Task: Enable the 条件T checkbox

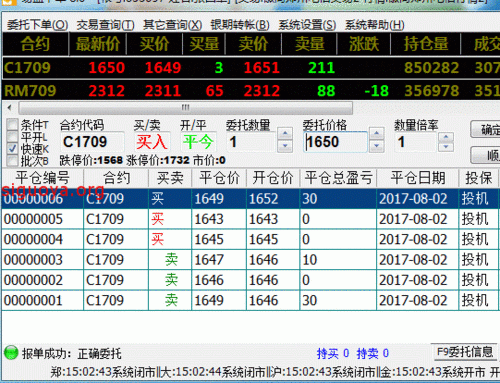Action: point(12,125)
